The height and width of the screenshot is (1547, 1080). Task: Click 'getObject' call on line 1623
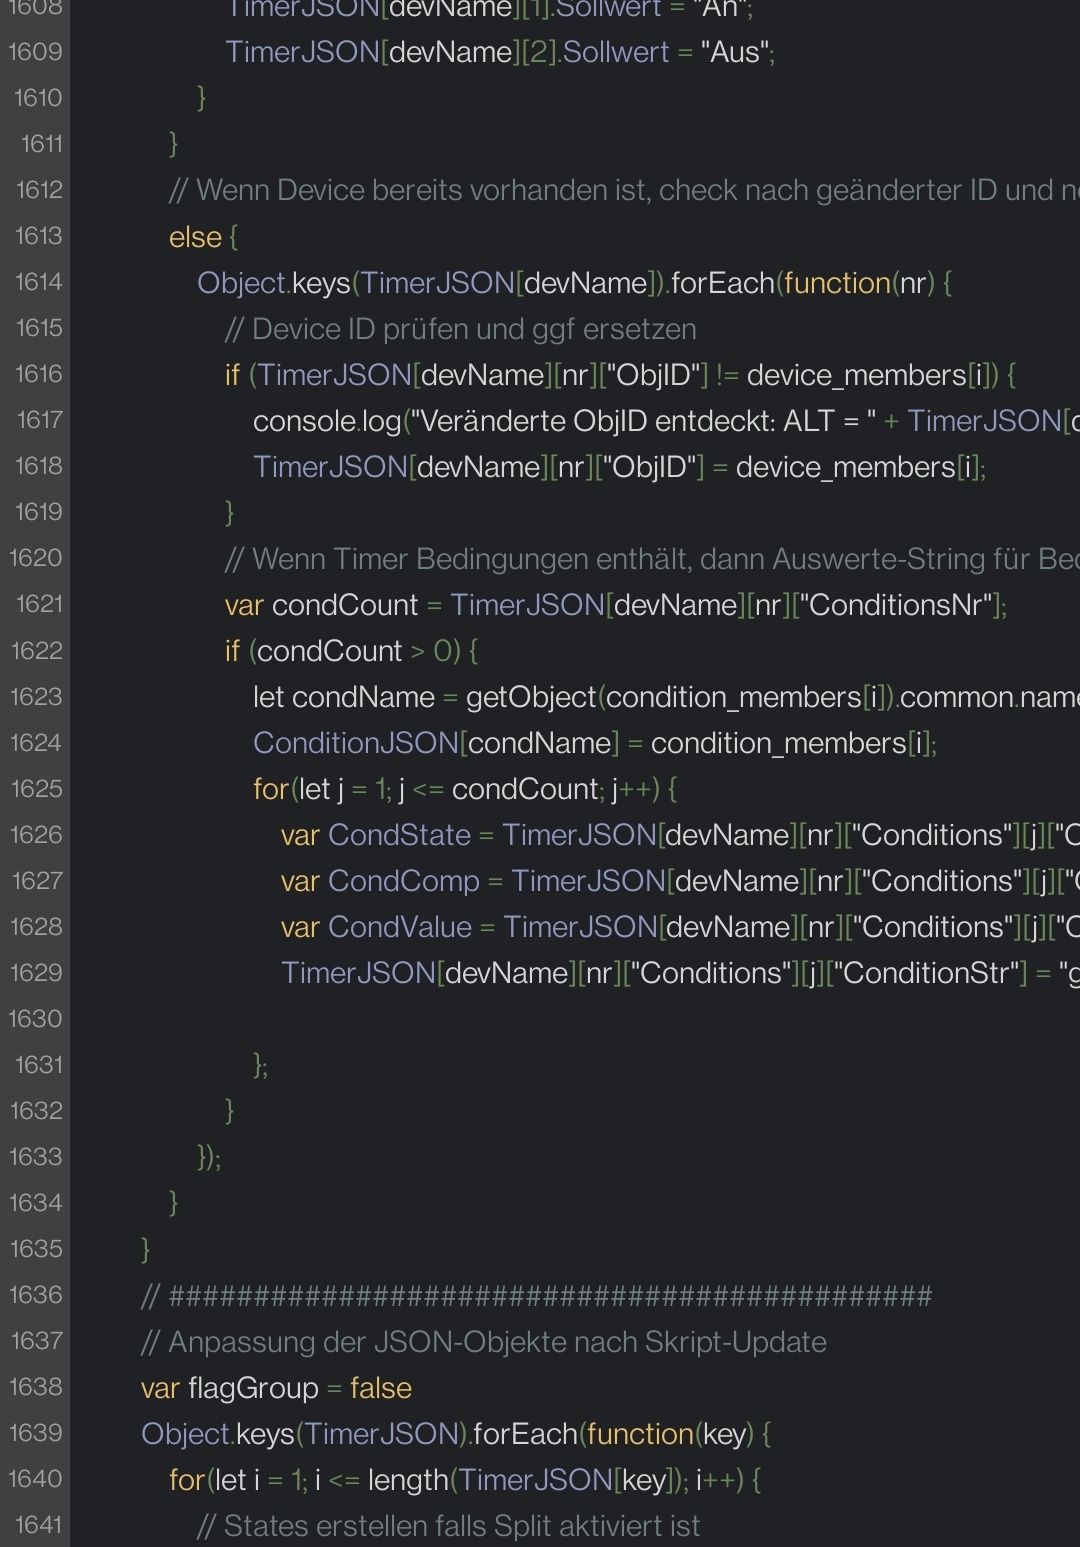pyautogui.click(x=531, y=697)
